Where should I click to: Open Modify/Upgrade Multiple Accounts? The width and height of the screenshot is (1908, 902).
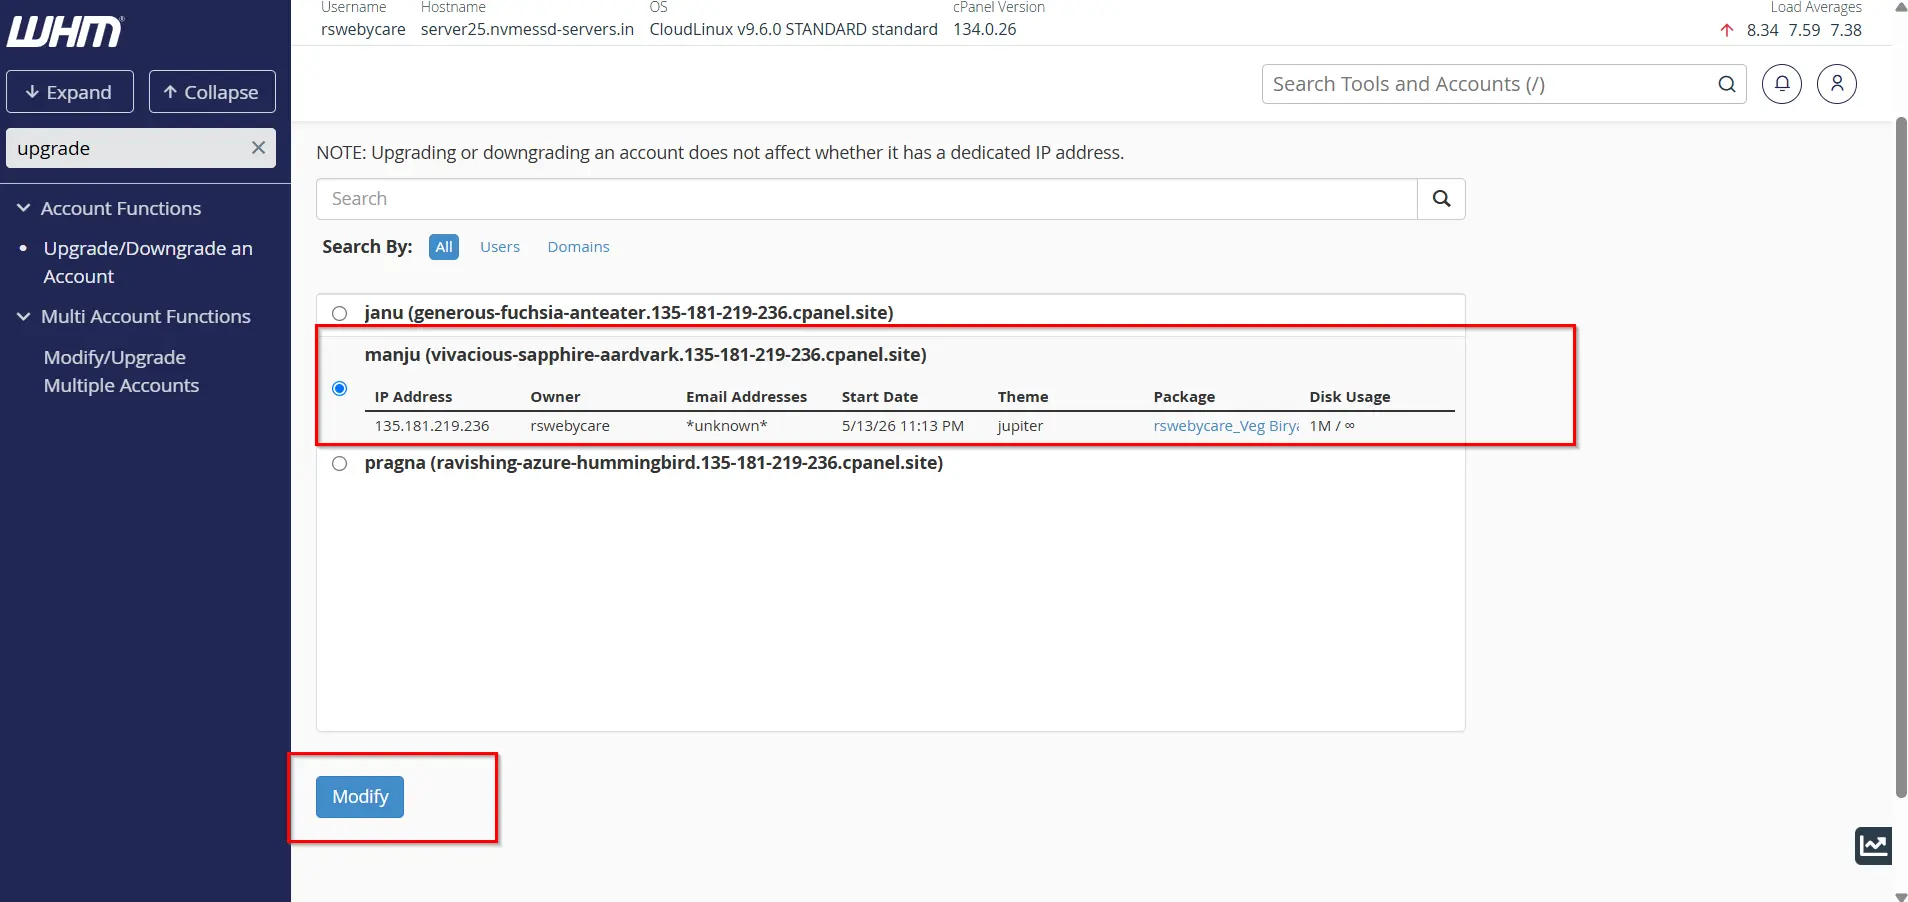122,371
